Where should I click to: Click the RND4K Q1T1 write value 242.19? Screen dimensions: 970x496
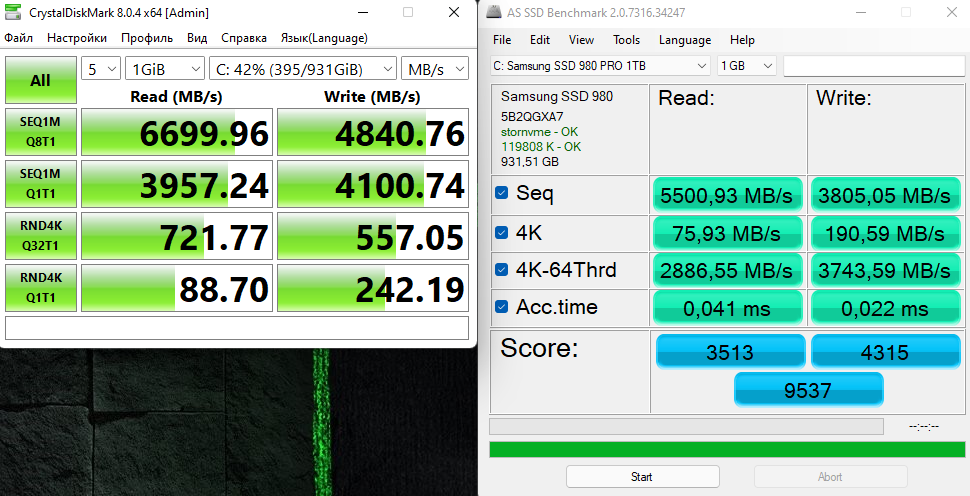(x=372, y=288)
